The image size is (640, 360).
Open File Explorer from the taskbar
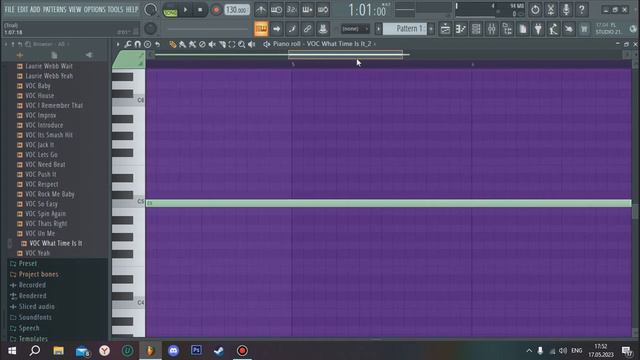pos(58,351)
